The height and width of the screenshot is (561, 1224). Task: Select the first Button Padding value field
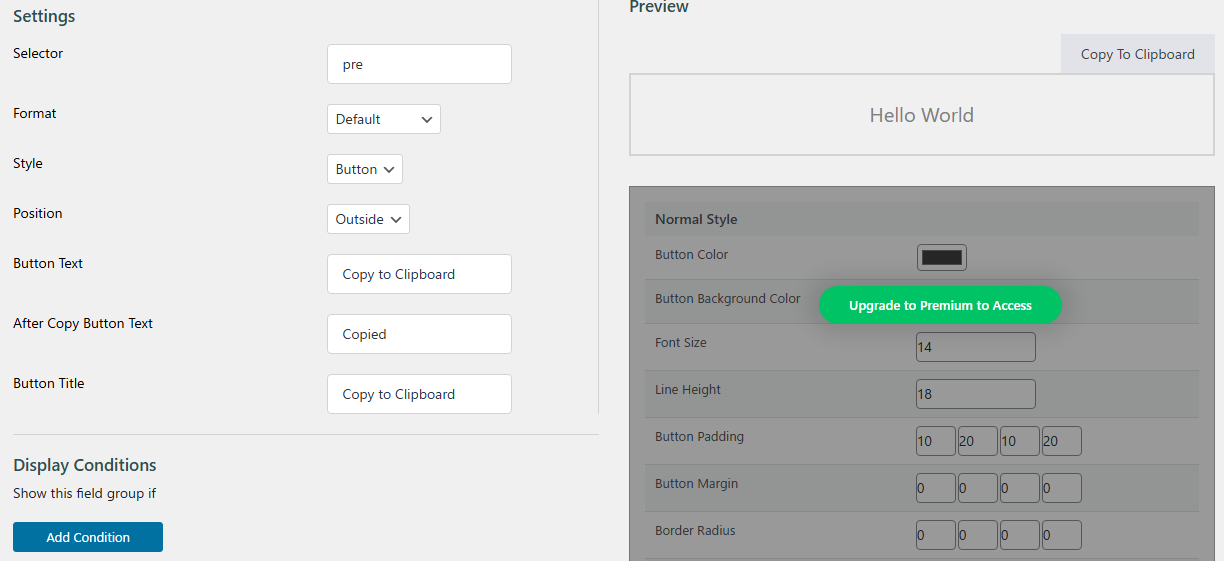(x=936, y=441)
